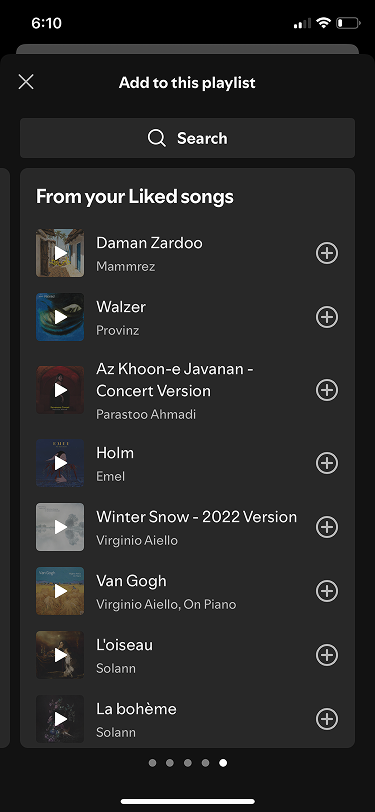
Task: Play preview of Az Khoon-e Javanan cover
Action: pos(60,390)
